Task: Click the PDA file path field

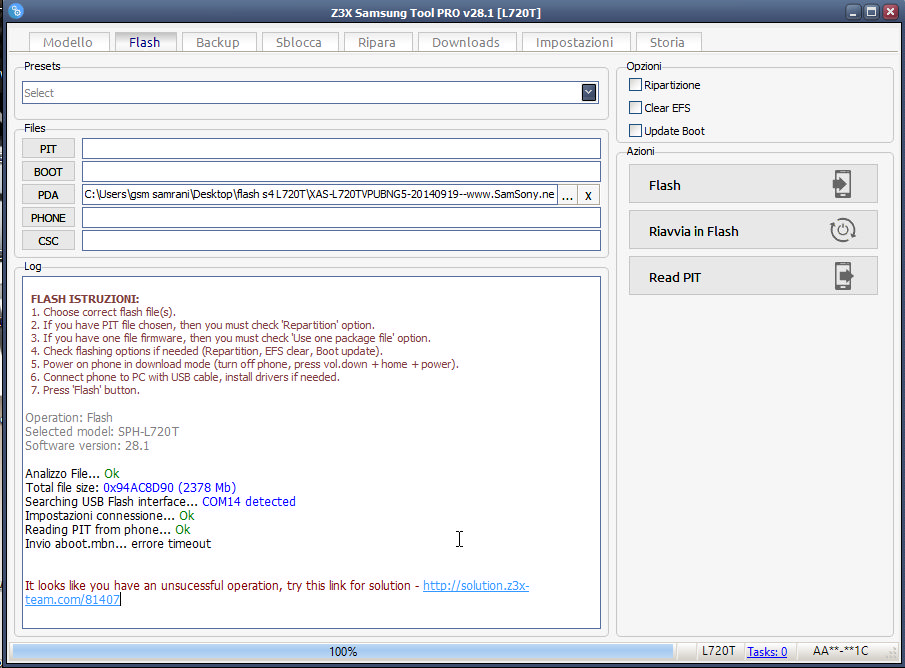Action: point(320,195)
